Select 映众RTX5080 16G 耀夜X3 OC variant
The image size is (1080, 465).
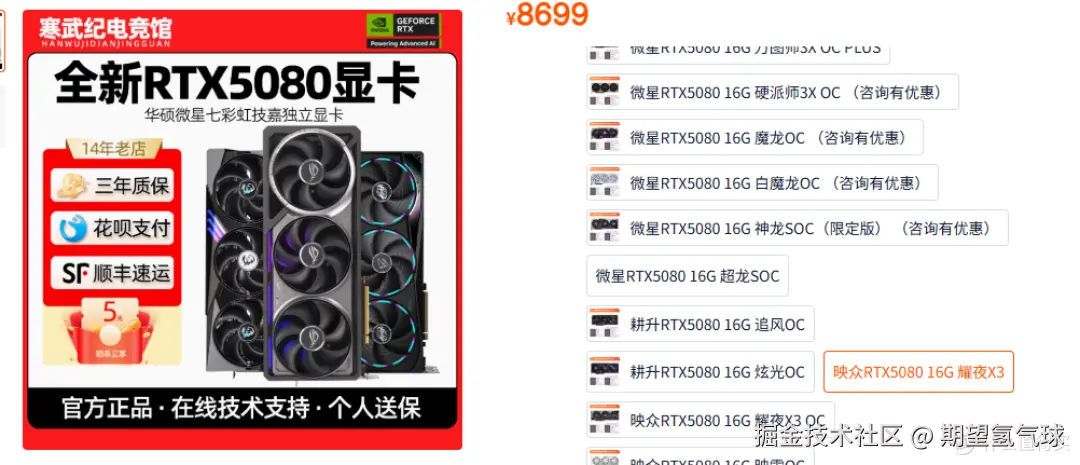[x=711, y=420]
